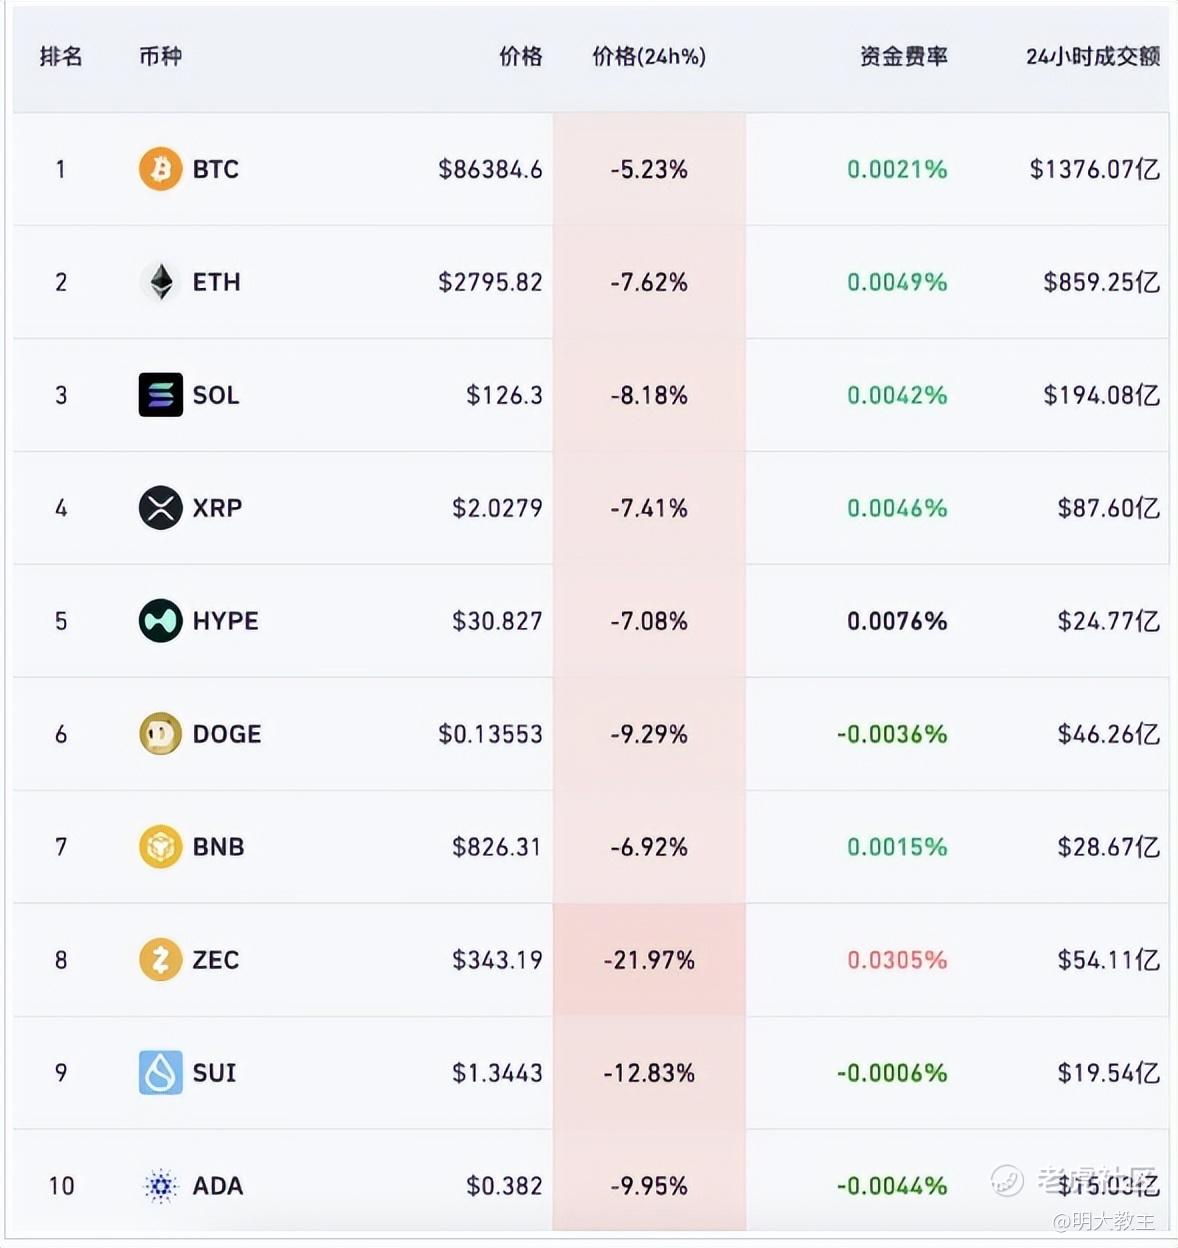Sort by 资金费率 column header
The image size is (1178, 1248).
point(903,57)
